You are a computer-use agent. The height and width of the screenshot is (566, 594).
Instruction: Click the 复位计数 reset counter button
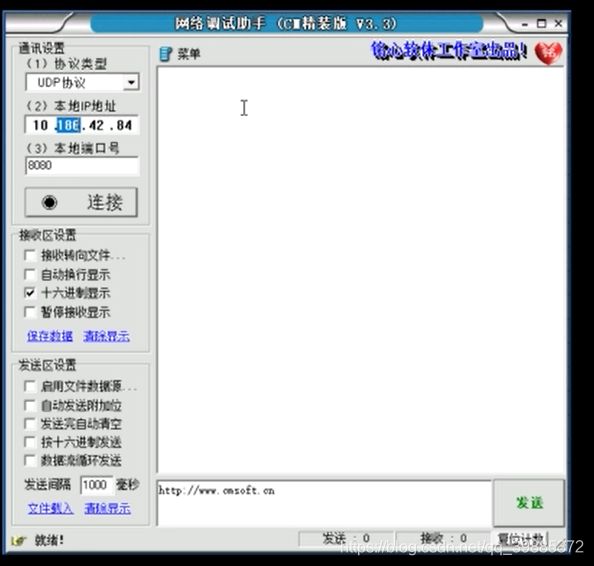click(x=521, y=539)
